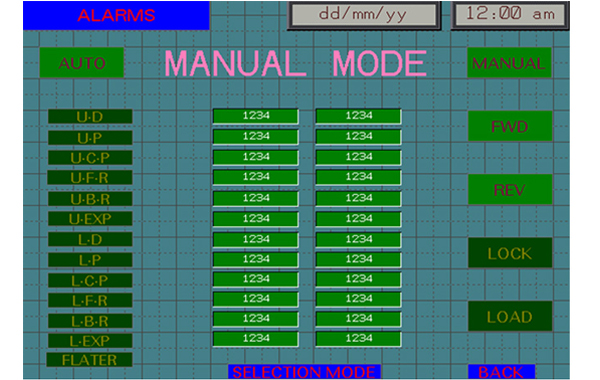Switch to AUTO mode
Viewport: 600px width, 380px height.
pyautogui.click(x=82, y=63)
